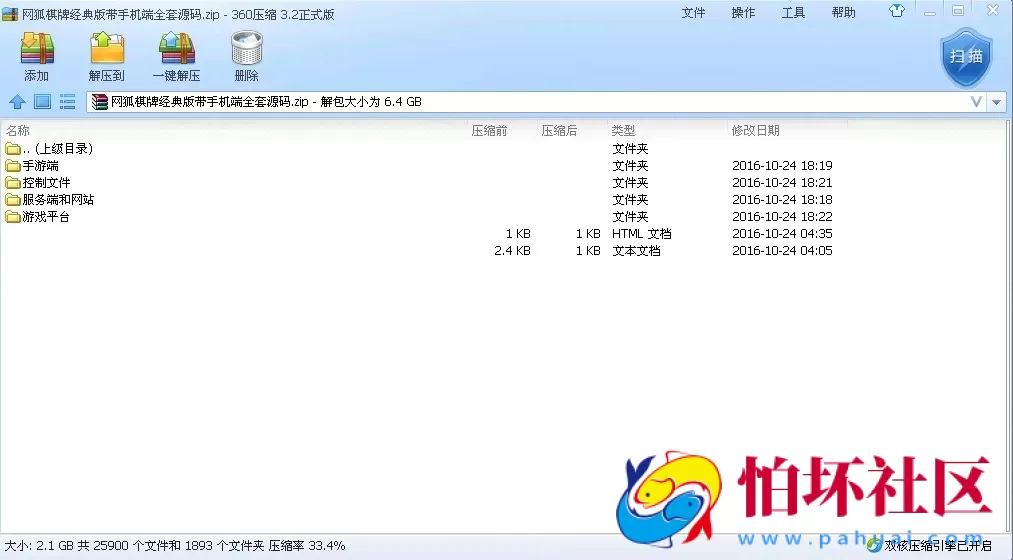Click the date 2016-10-24 18:18

tap(782, 200)
